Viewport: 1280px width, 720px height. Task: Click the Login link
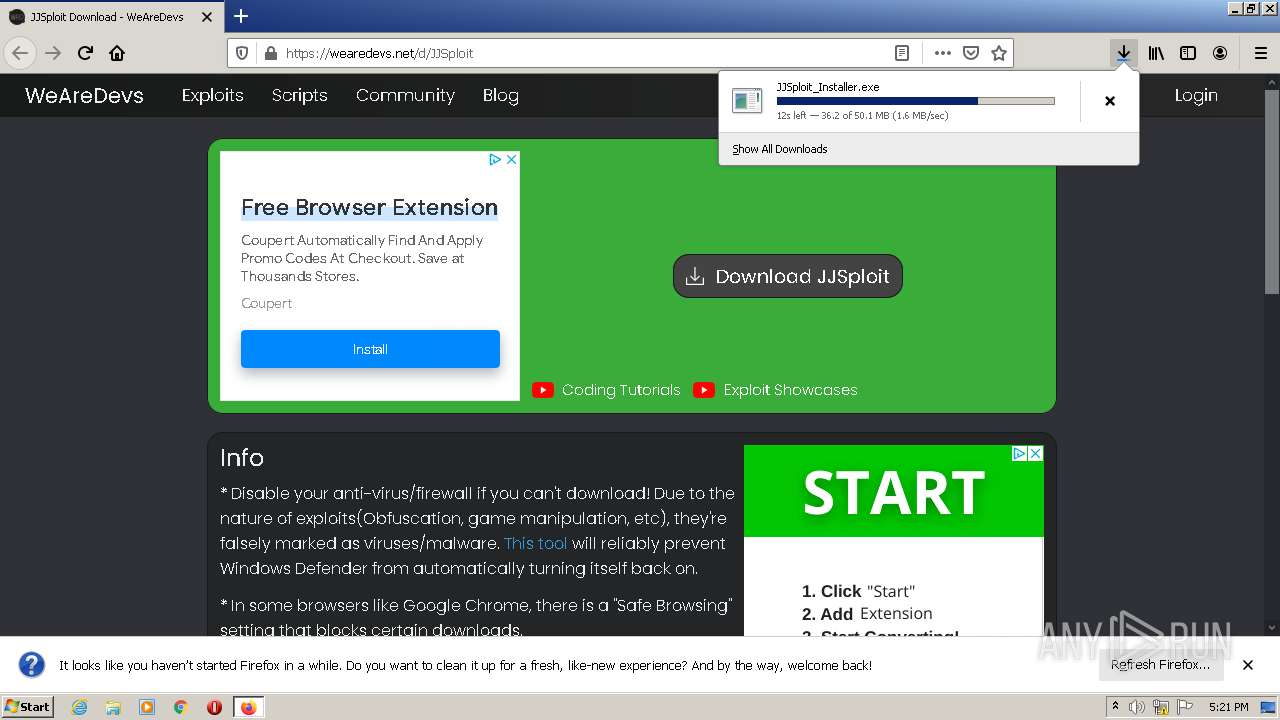coord(1196,95)
